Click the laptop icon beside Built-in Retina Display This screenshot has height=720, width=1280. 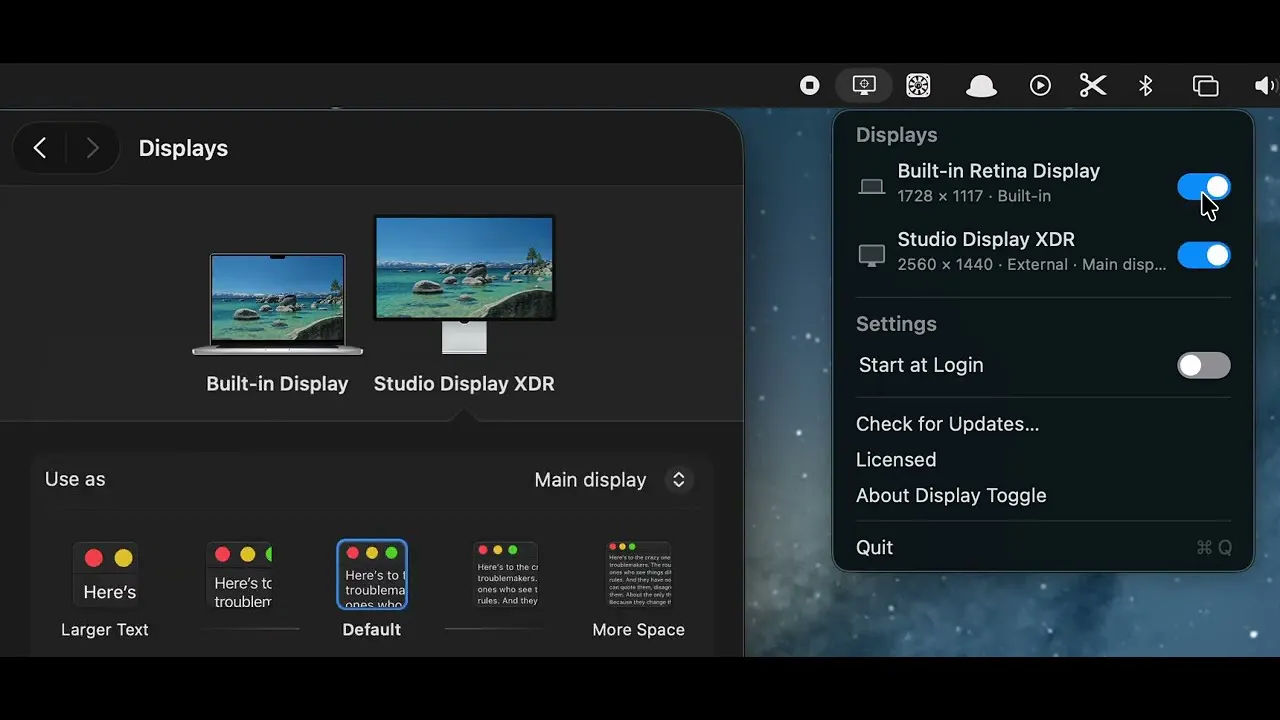872,187
